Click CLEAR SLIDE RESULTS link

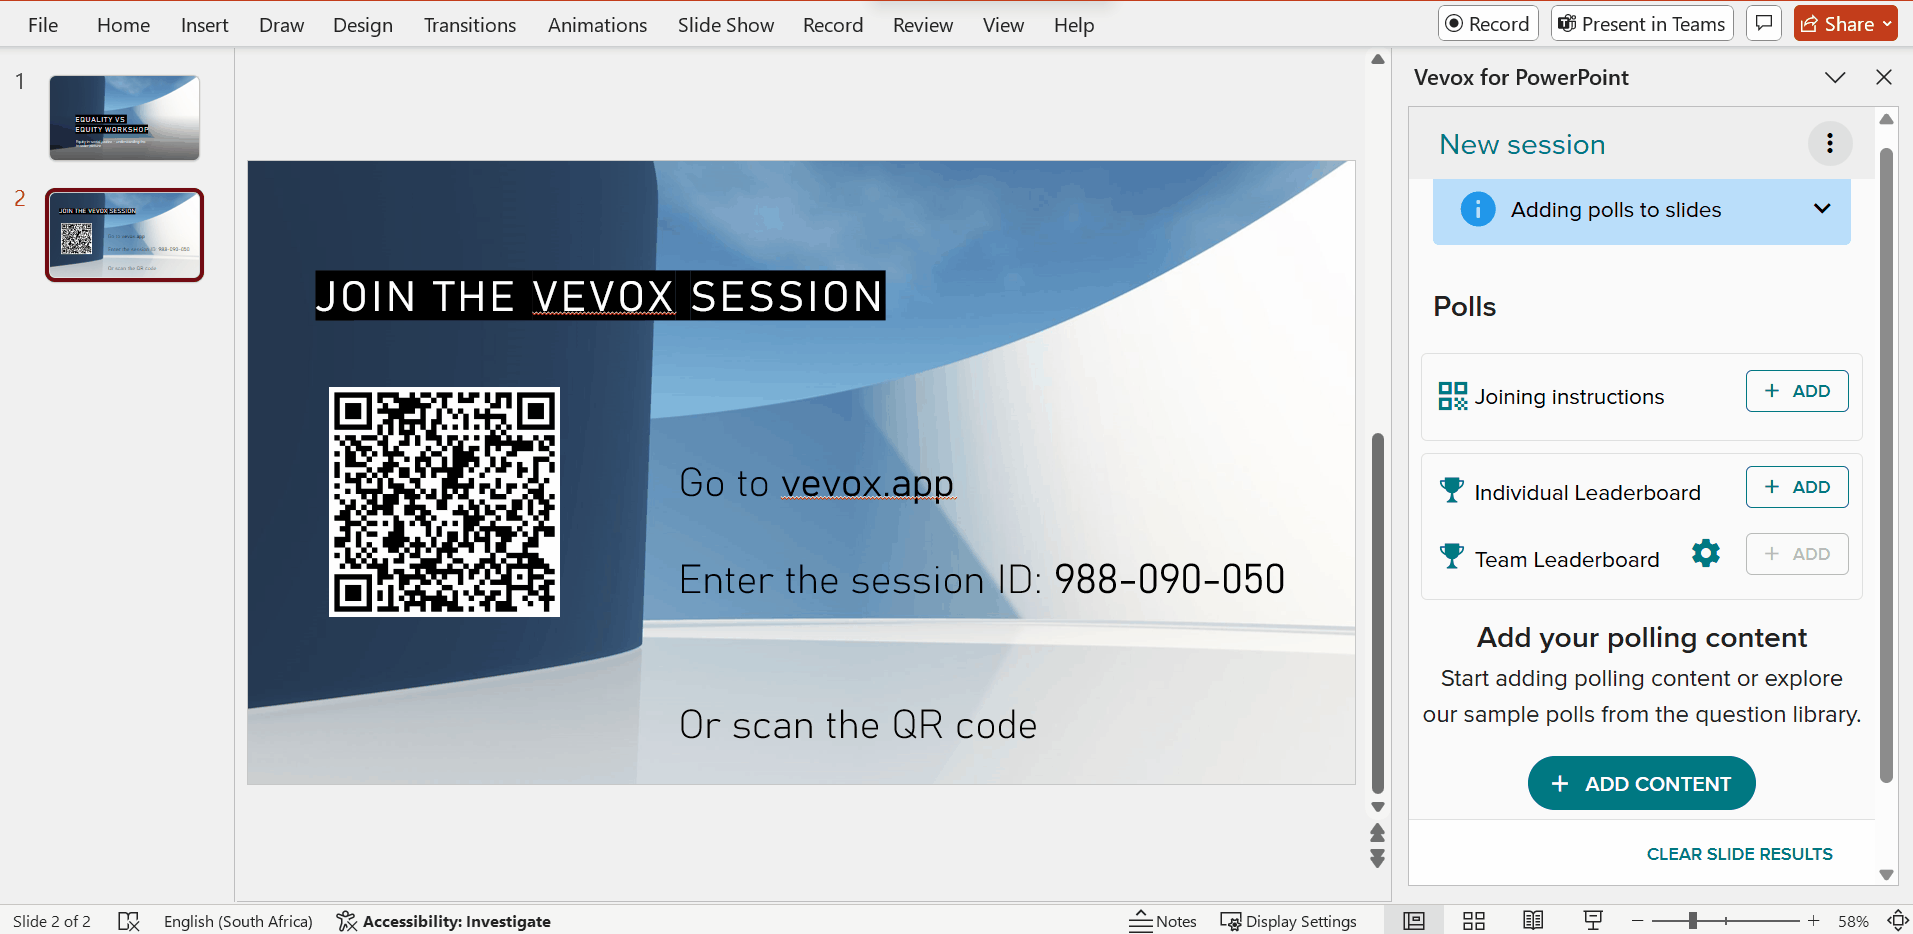(x=1739, y=854)
